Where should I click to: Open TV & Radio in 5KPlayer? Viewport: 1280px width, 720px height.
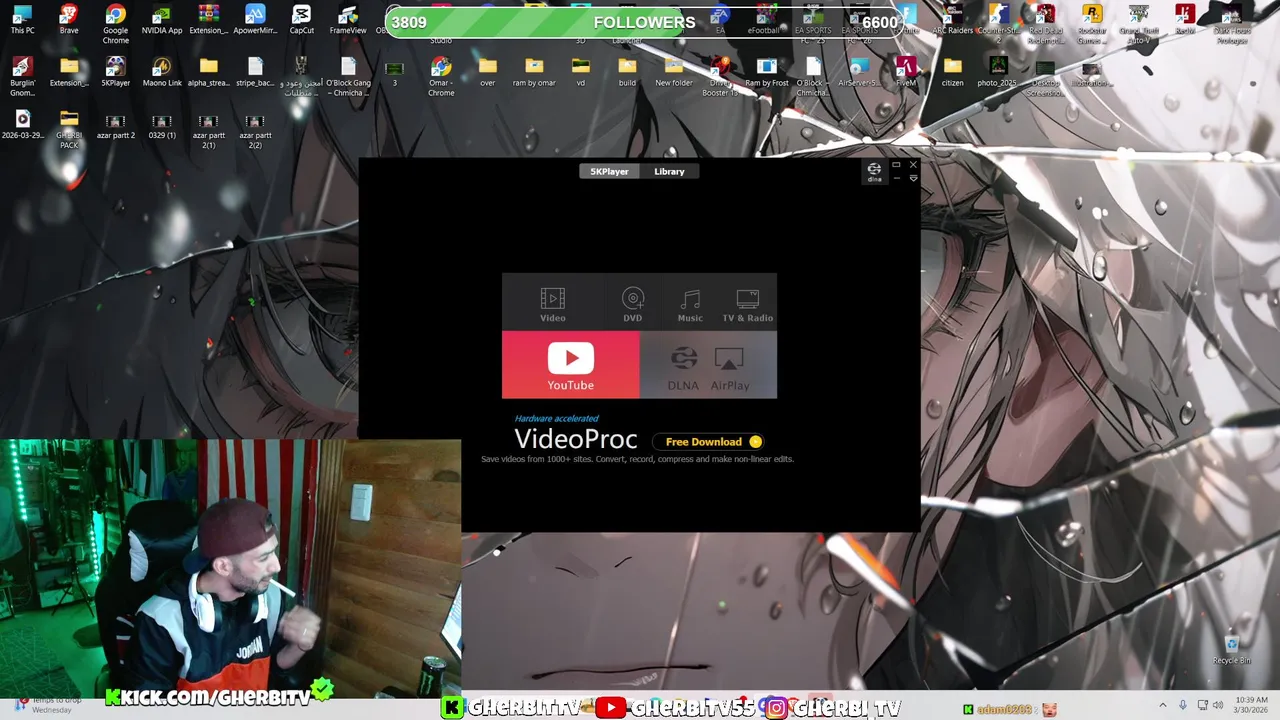click(747, 304)
